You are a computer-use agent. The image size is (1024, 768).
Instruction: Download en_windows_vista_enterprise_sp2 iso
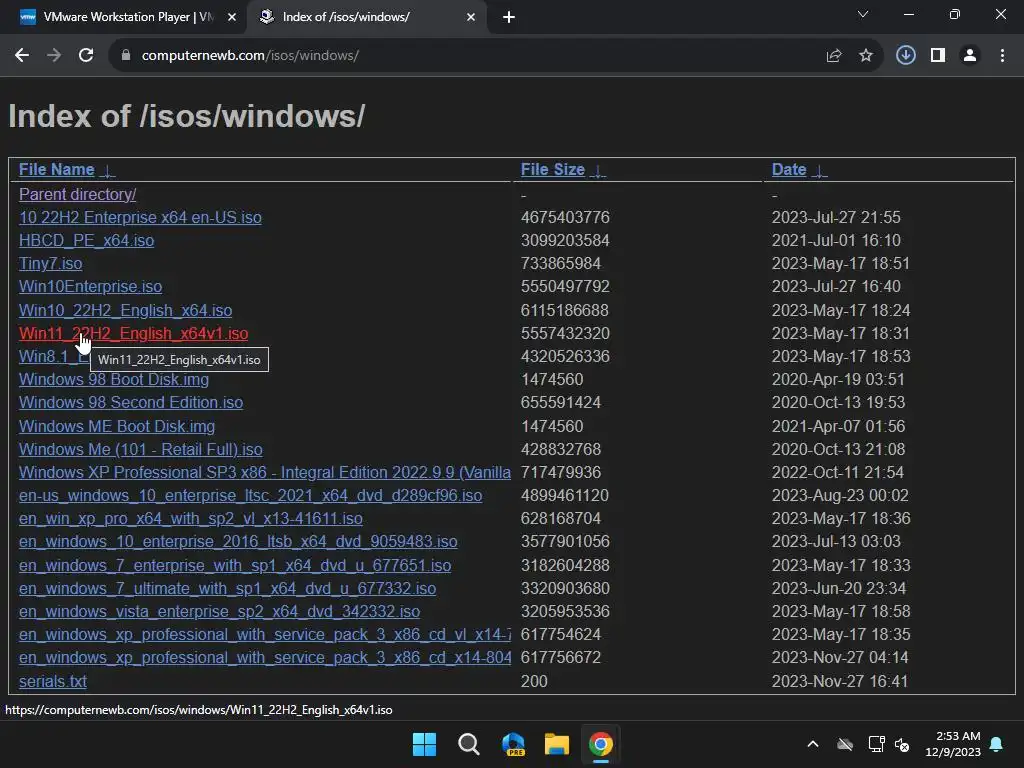[219, 612]
